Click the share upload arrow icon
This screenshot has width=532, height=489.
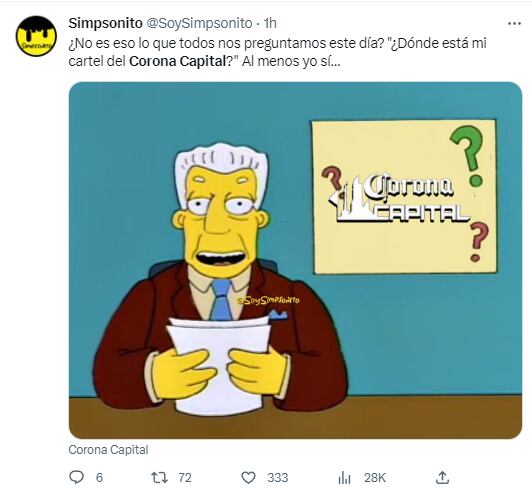[442, 477]
